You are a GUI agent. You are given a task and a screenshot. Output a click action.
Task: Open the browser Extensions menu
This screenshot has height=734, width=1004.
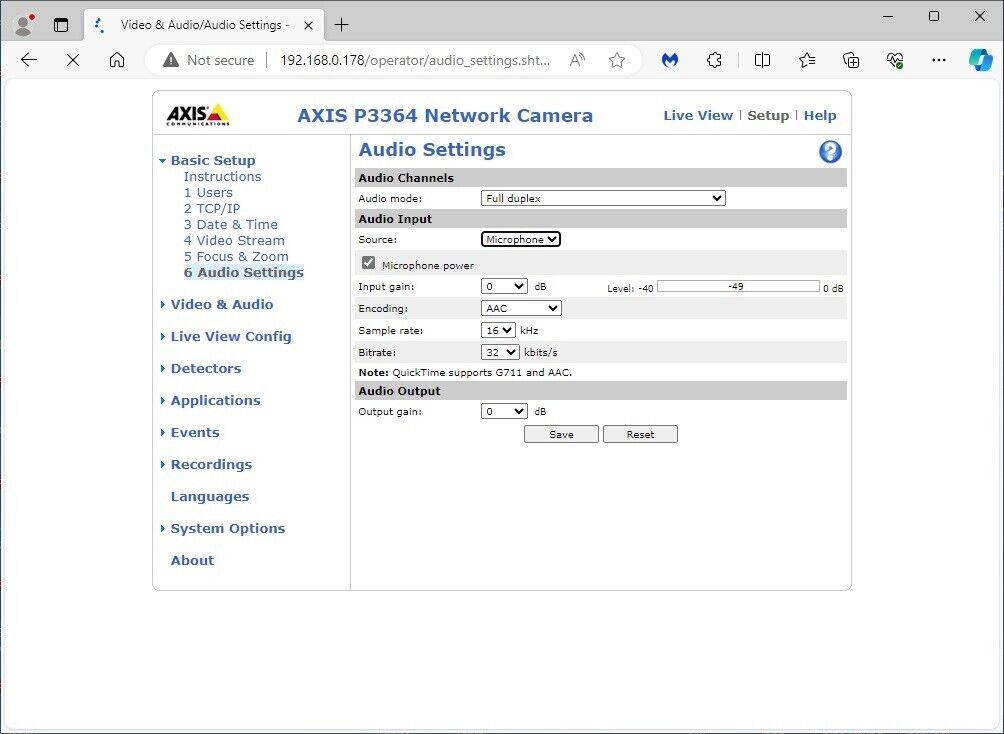tap(714, 60)
